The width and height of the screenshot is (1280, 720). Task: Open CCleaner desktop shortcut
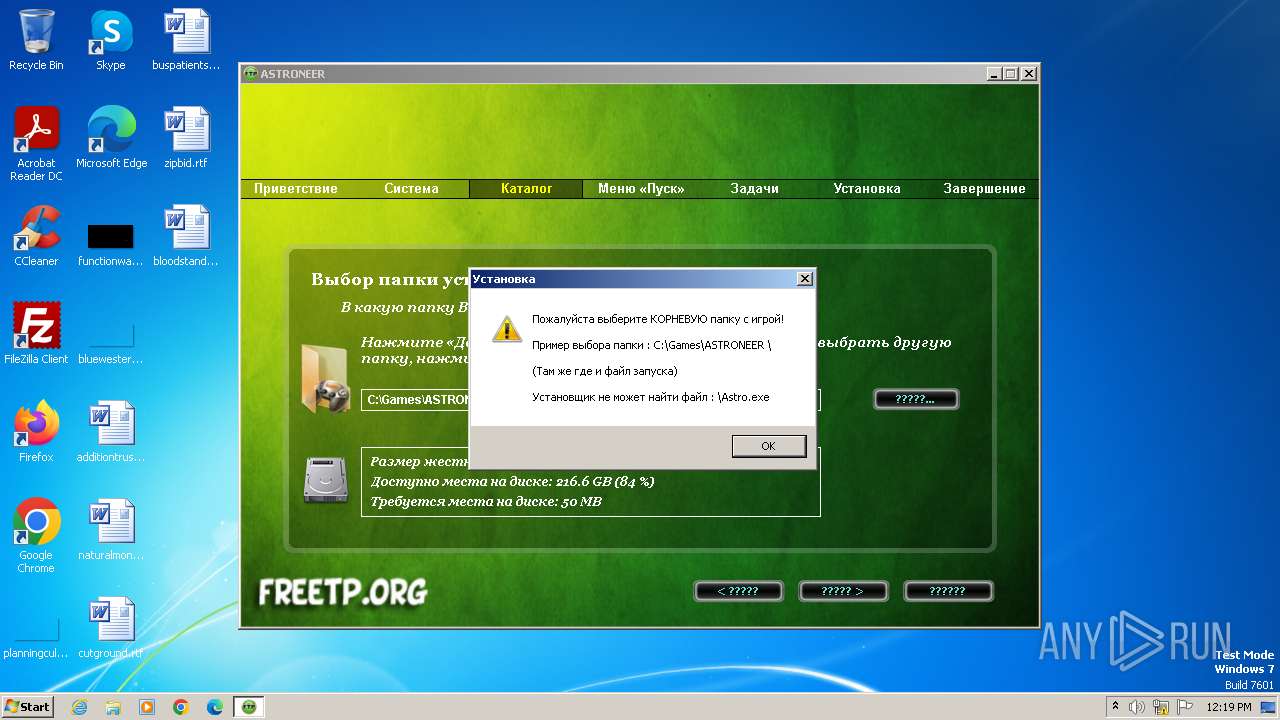click(x=36, y=235)
